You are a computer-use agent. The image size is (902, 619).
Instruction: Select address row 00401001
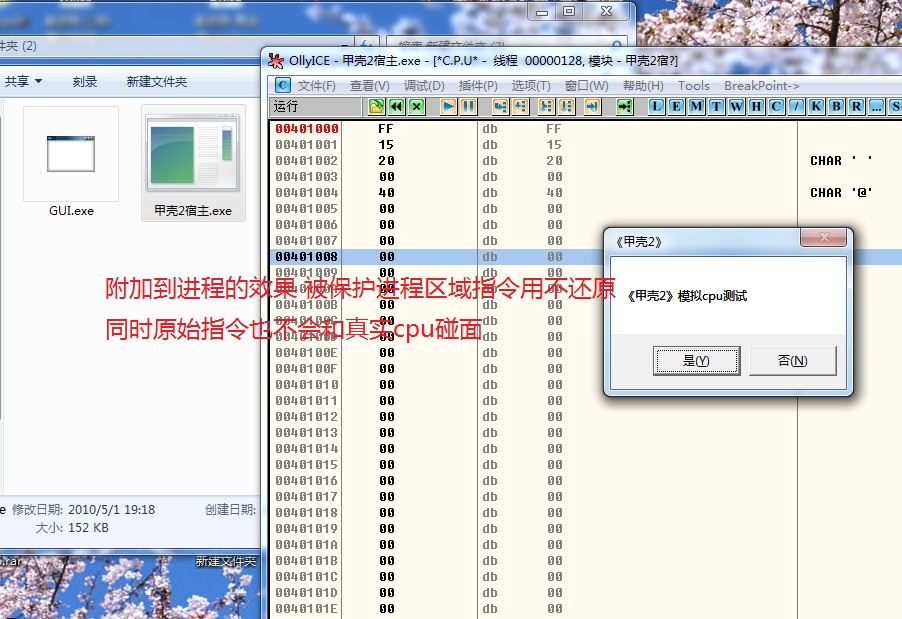pos(307,144)
